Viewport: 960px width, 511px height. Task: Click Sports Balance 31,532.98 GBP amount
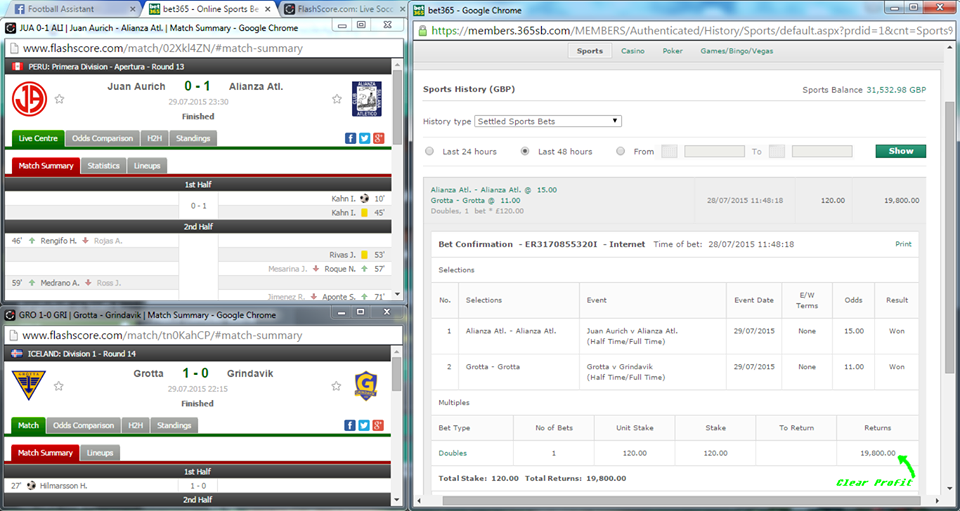pos(896,90)
